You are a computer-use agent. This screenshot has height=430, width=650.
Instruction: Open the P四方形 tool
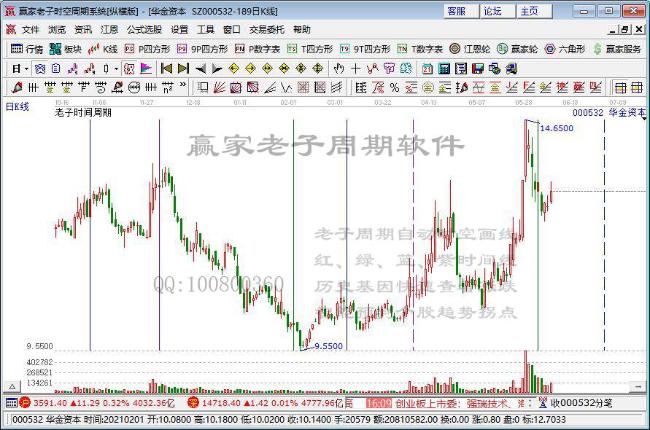point(147,49)
